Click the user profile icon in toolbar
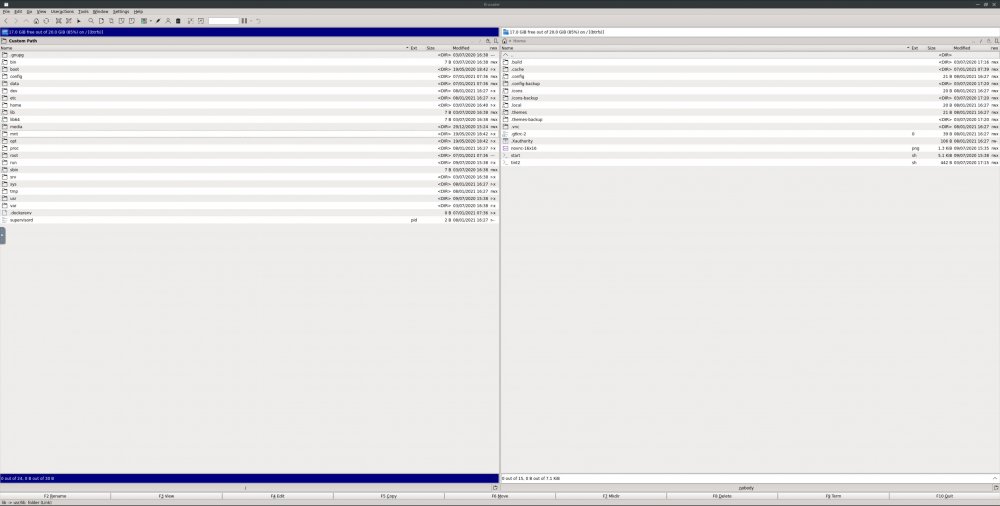This screenshot has height=506, width=1000. [x=168, y=21]
